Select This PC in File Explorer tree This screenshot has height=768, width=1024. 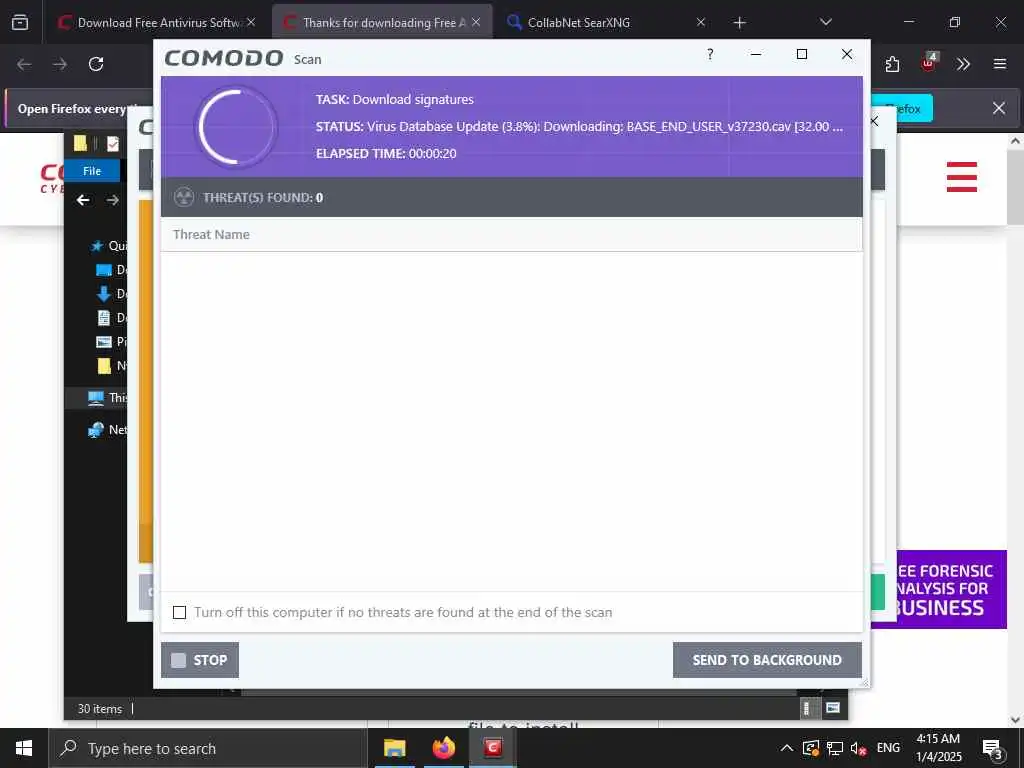[108, 398]
